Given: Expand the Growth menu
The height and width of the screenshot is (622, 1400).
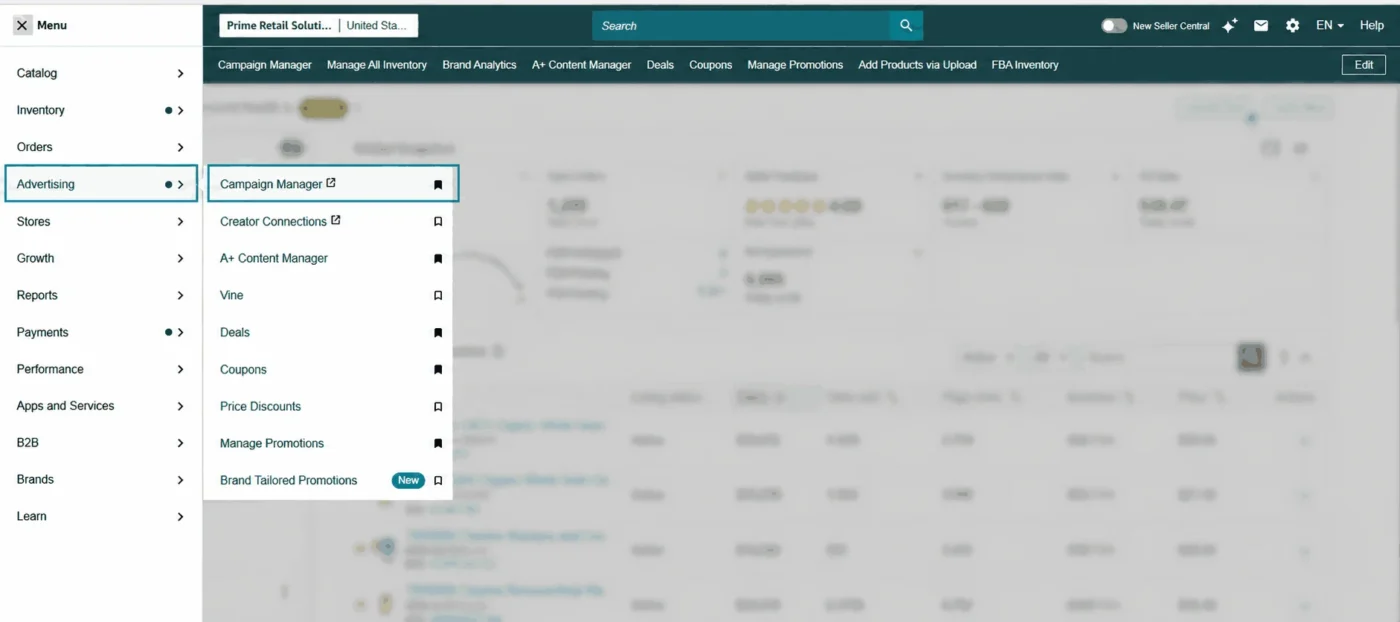Looking at the screenshot, I should (x=100, y=258).
